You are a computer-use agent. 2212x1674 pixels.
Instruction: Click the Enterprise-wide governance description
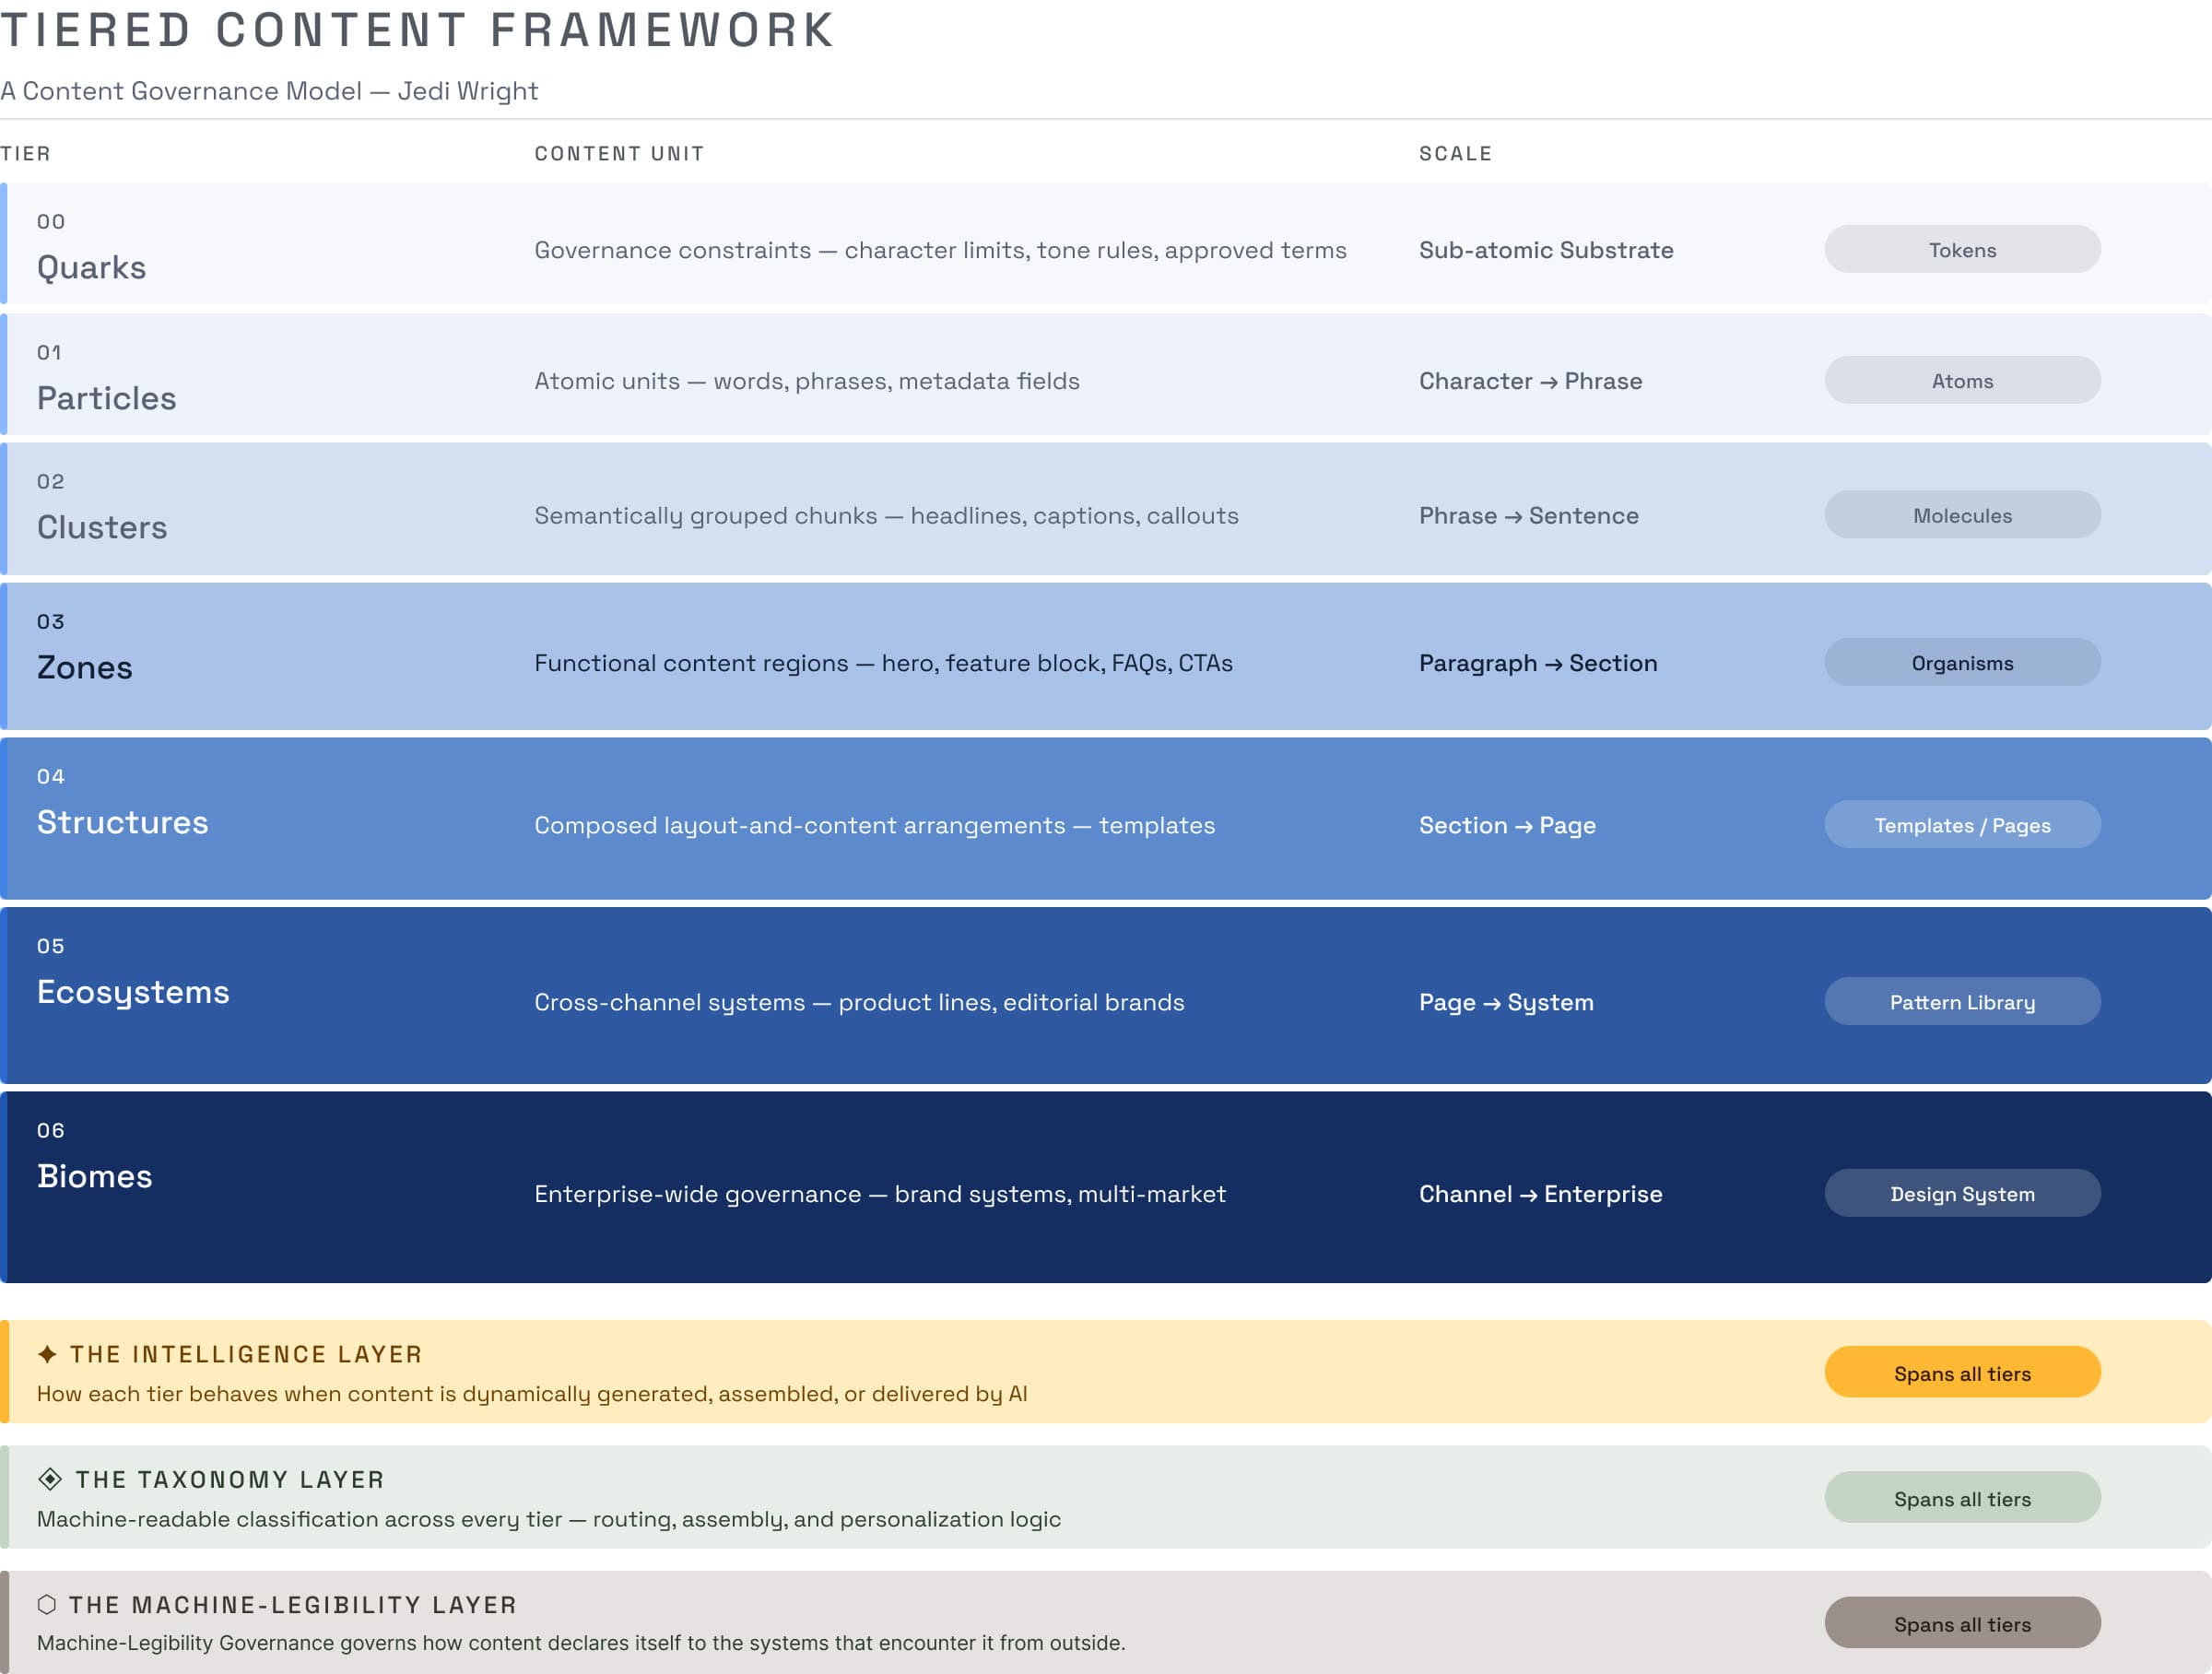coord(880,1194)
